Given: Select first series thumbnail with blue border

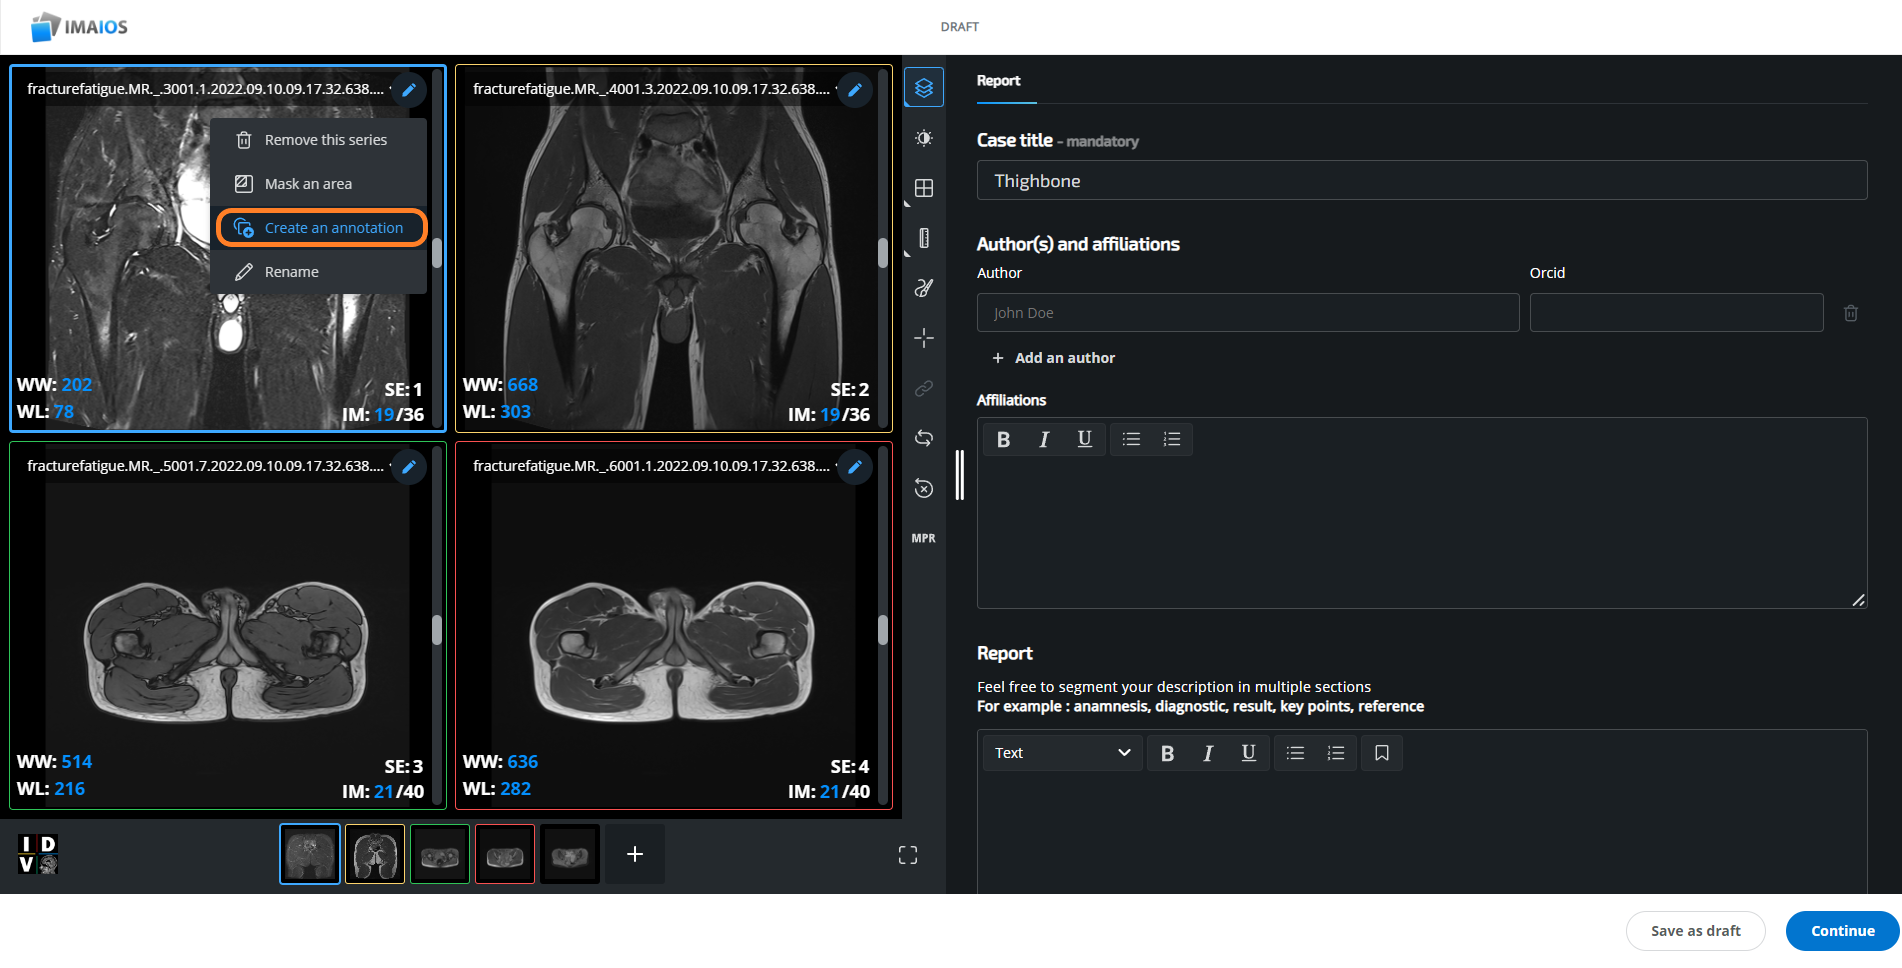Looking at the screenshot, I should click(x=310, y=854).
